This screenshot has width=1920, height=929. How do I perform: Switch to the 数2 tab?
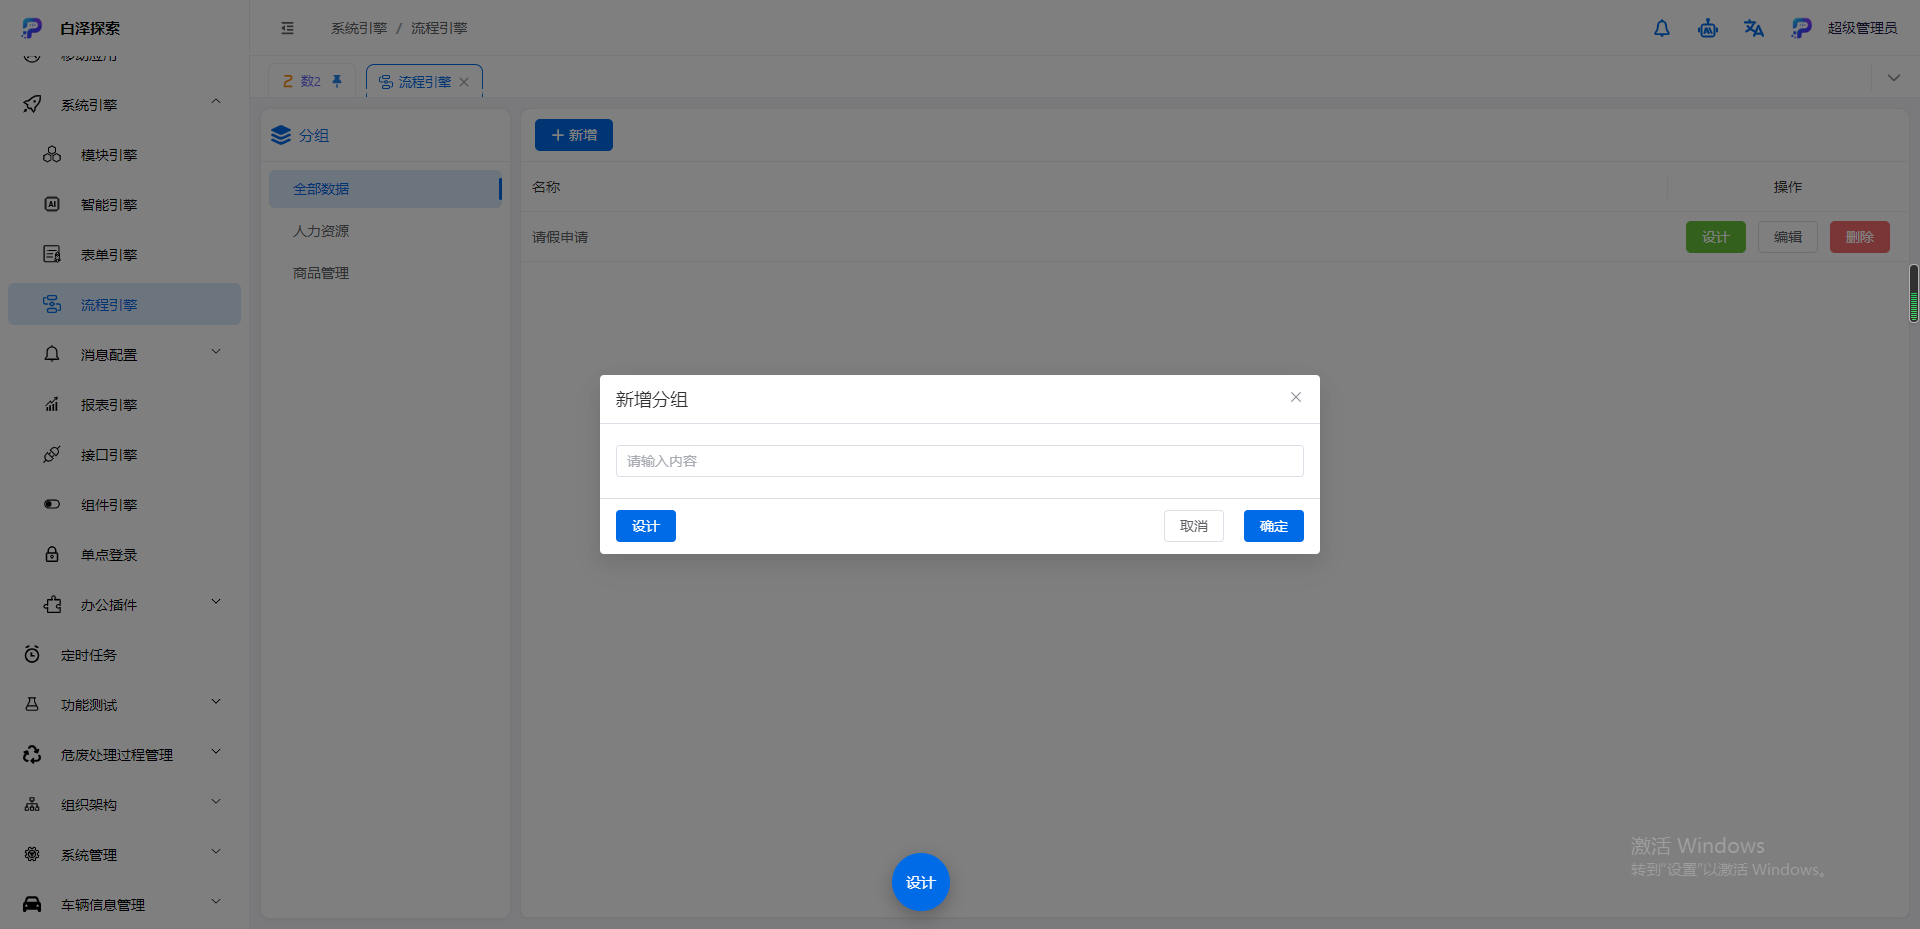click(311, 81)
